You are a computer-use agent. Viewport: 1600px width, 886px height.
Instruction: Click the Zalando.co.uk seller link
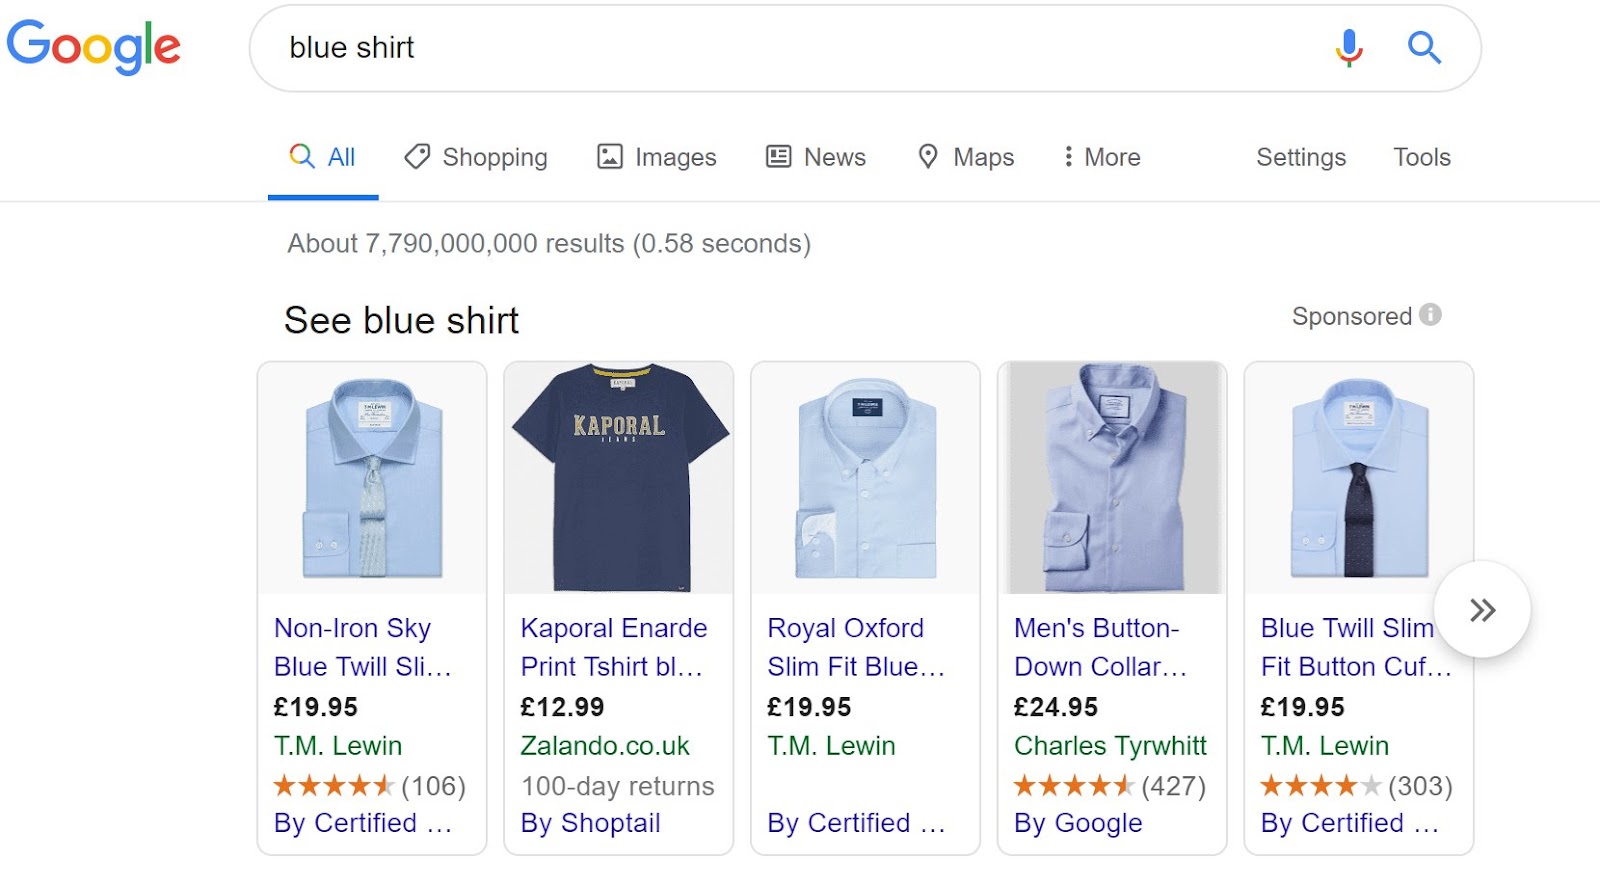click(605, 746)
